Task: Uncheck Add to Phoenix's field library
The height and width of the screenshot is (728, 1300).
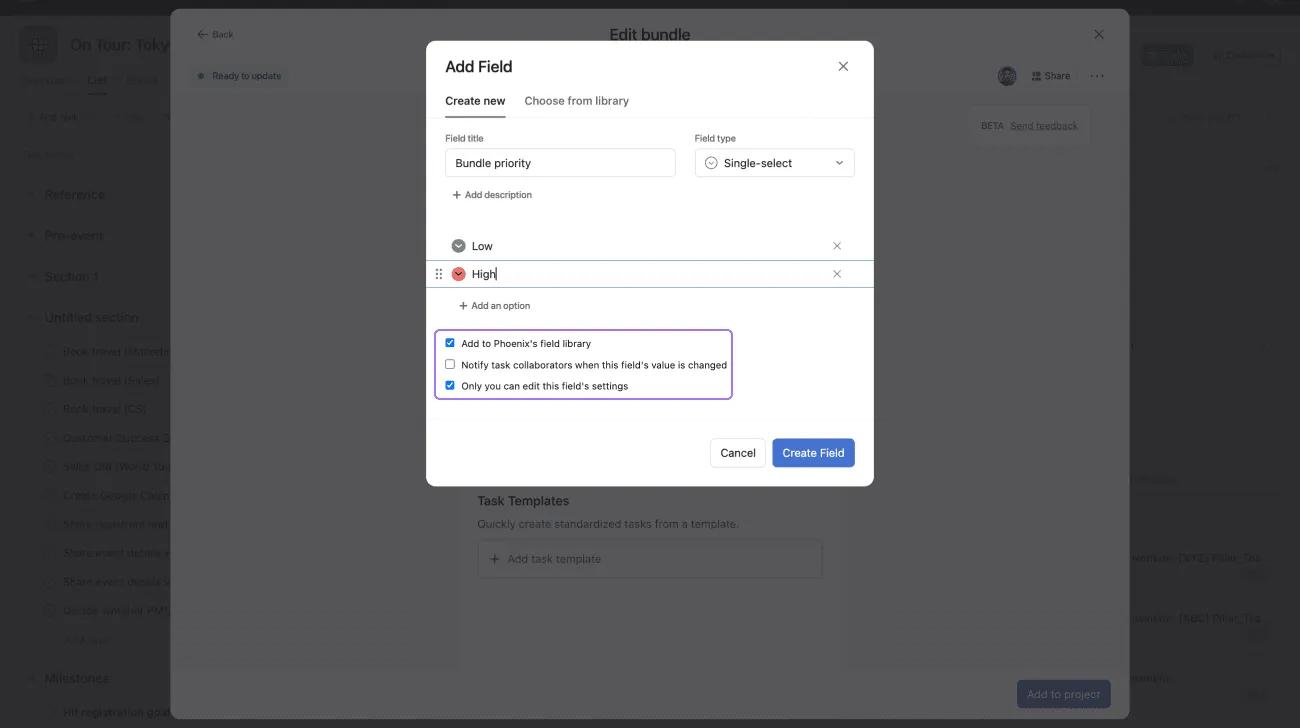Action: 450,343
